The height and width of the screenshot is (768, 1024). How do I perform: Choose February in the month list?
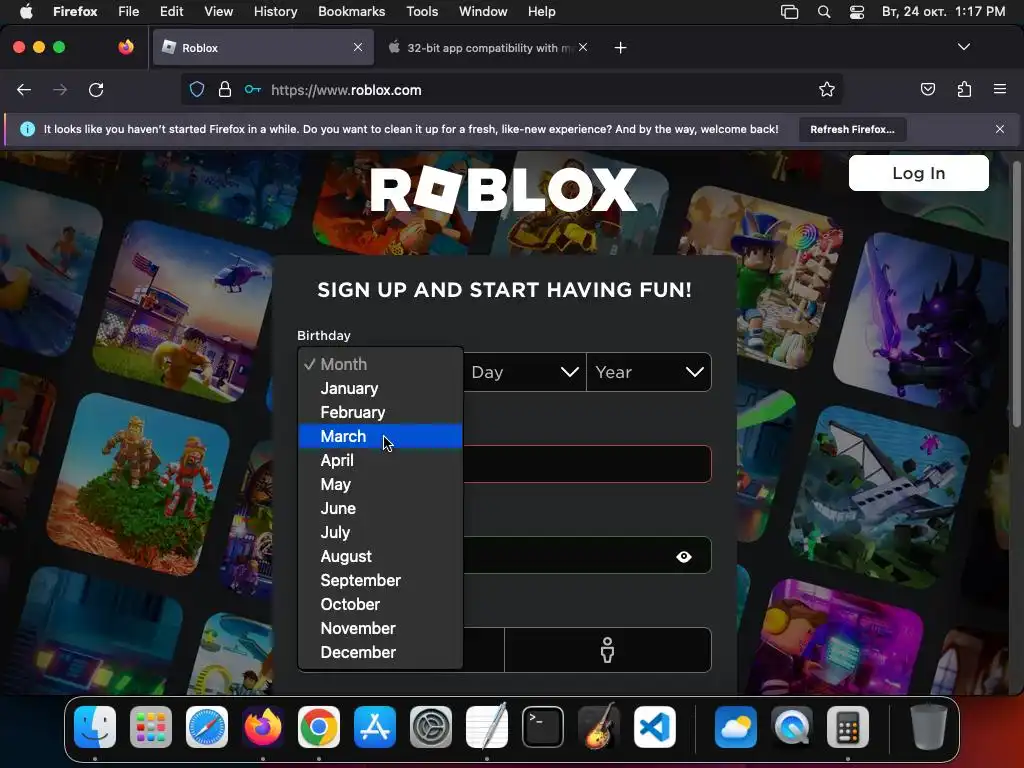pos(380,412)
